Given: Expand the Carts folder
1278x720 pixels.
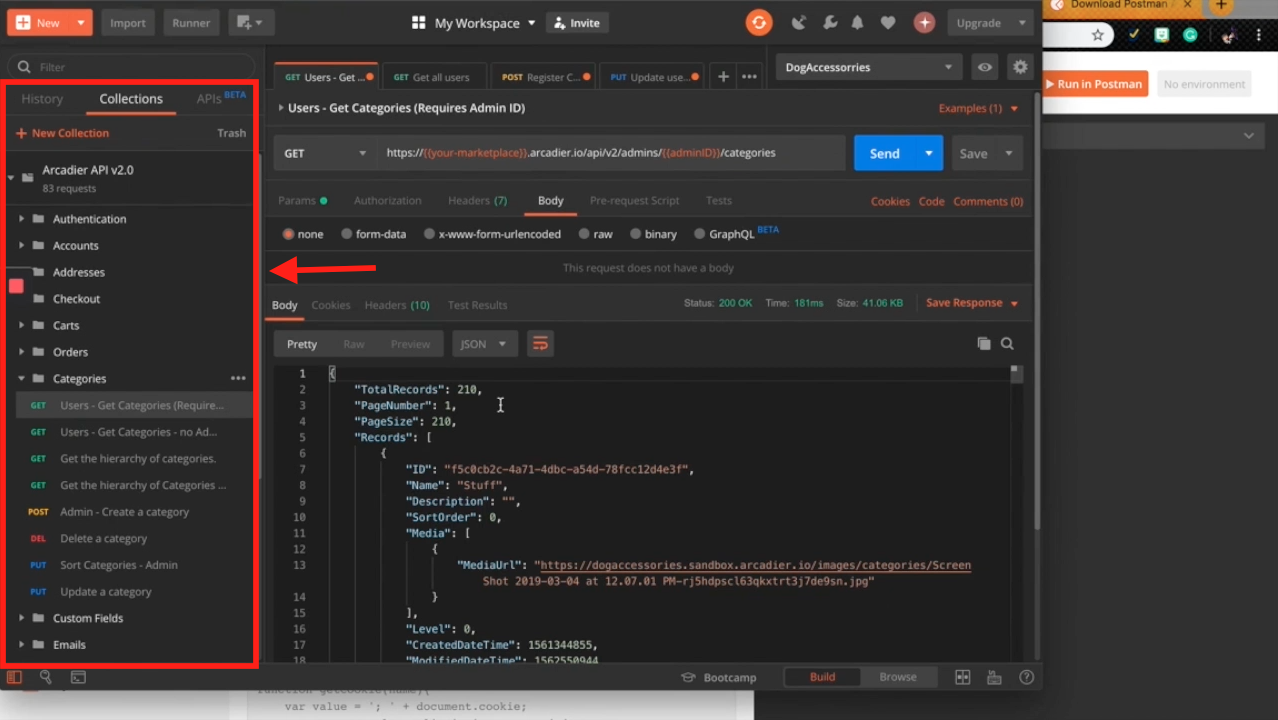Looking at the screenshot, I should point(21,325).
